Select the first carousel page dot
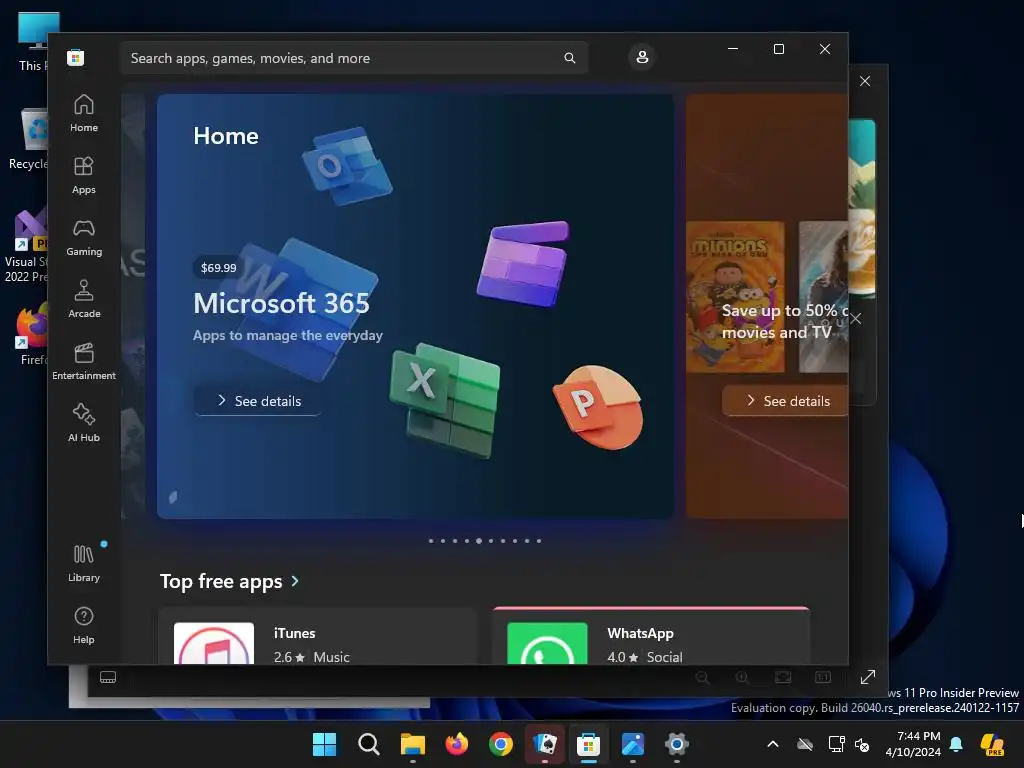 pyautogui.click(x=431, y=541)
